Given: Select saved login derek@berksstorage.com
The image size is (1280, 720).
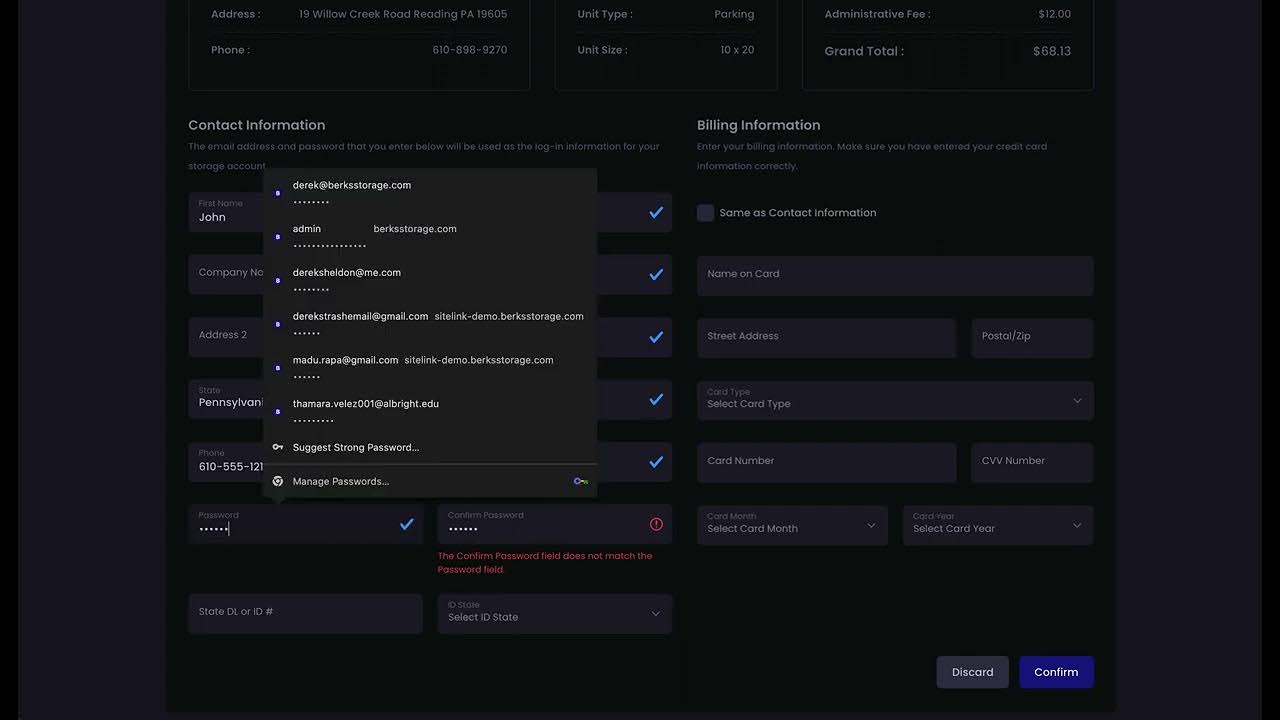Looking at the screenshot, I should 430,192.
